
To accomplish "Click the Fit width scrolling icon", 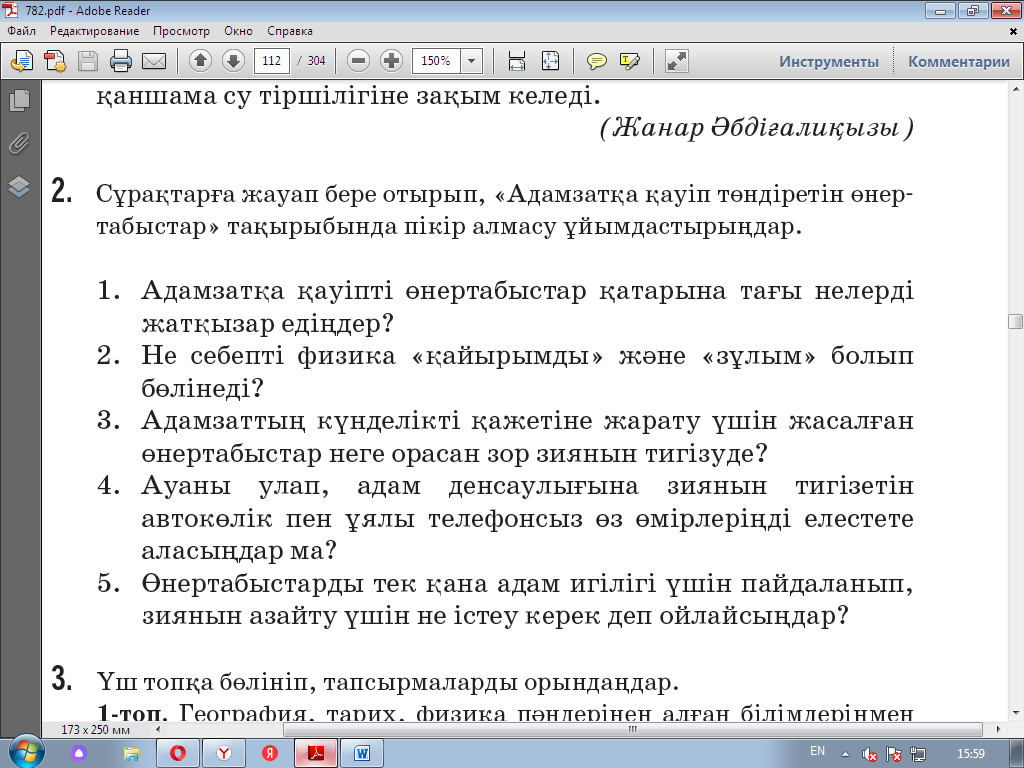I will pyautogui.click(x=517, y=61).
